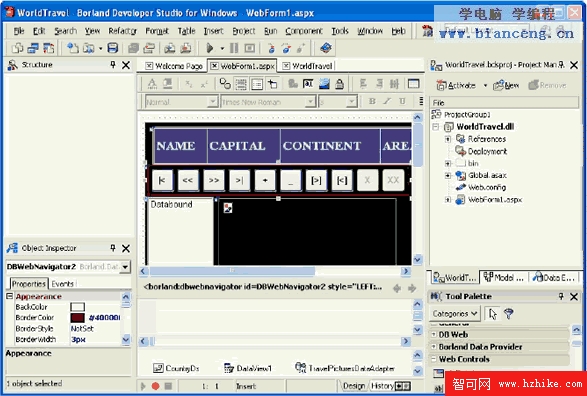This screenshot has height=396, width=587.
Task: Click the Save disk icon in toolbar
Action: coord(113,48)
